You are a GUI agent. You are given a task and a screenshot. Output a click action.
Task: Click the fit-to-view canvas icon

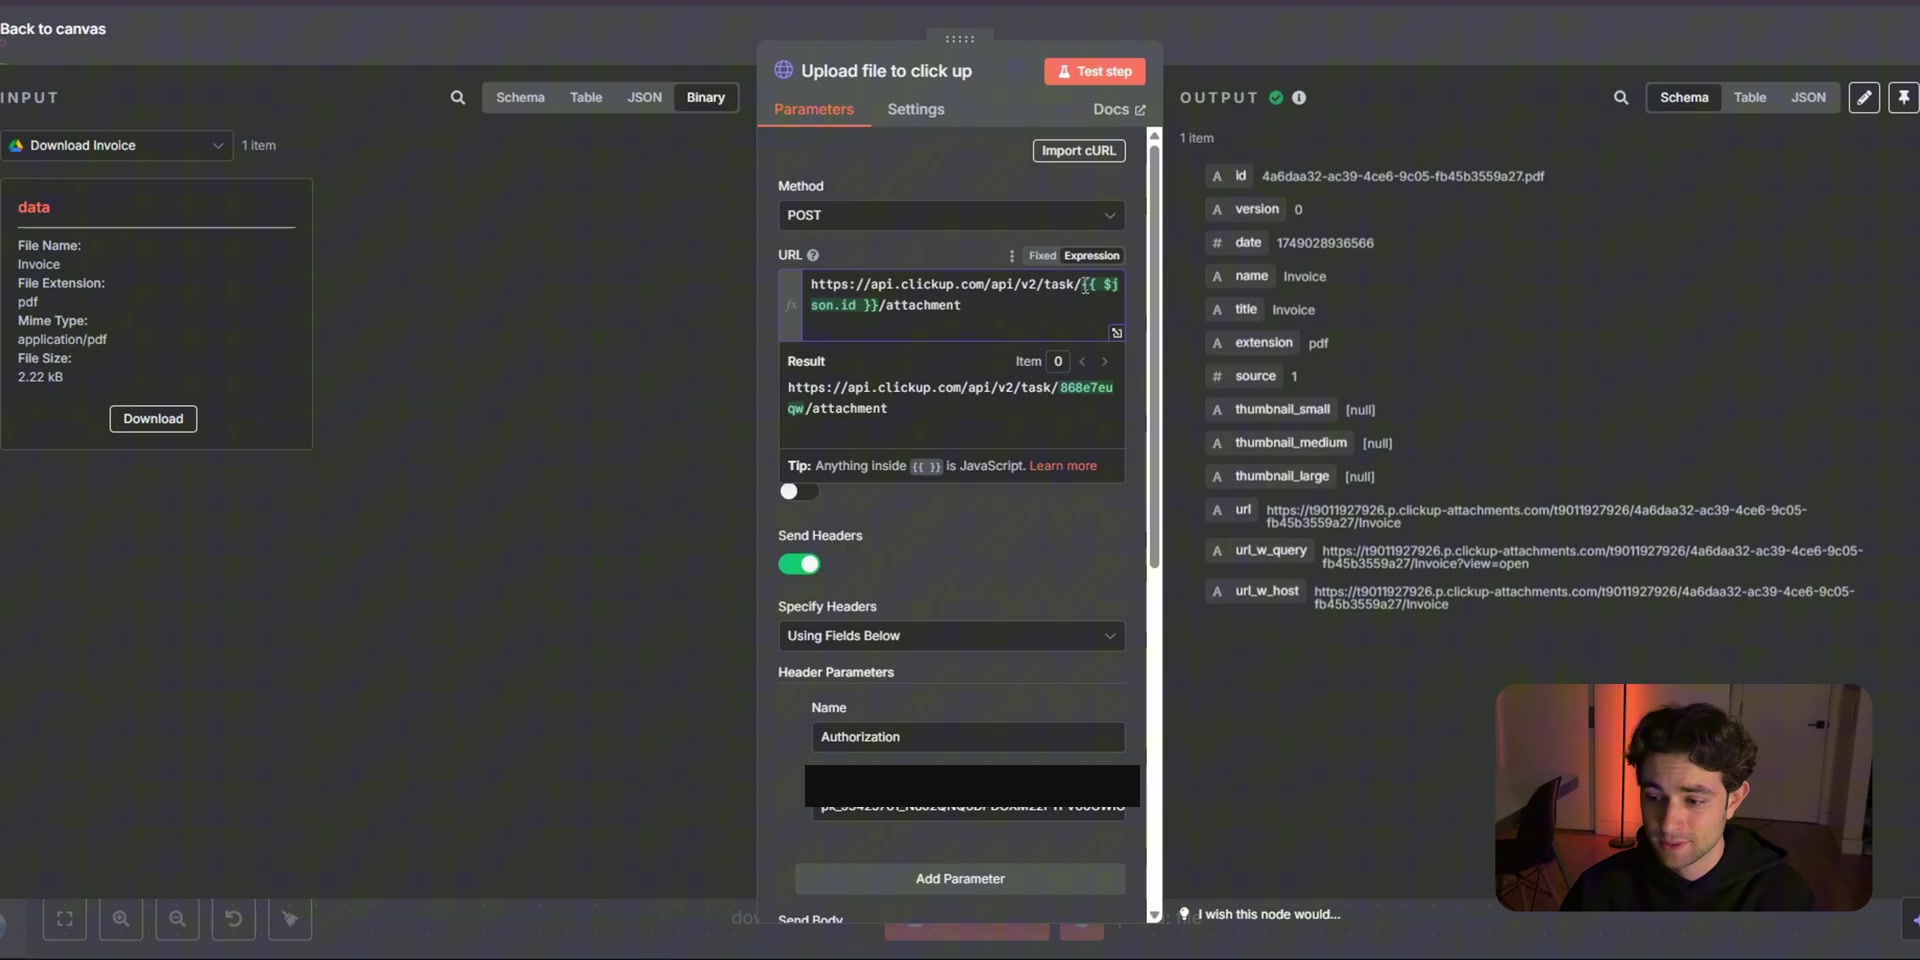[x=65, y=919]
